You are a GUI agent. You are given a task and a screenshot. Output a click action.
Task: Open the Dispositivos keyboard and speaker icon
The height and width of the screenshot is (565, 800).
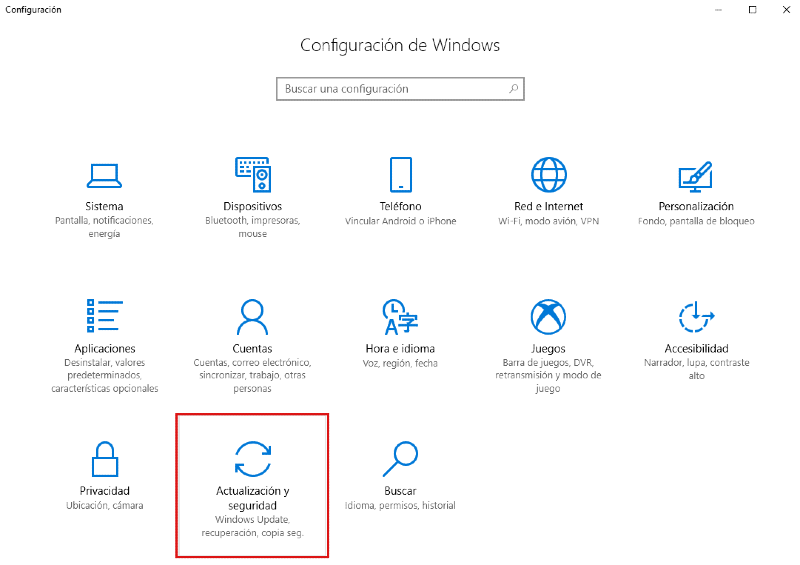pos(253,175)
